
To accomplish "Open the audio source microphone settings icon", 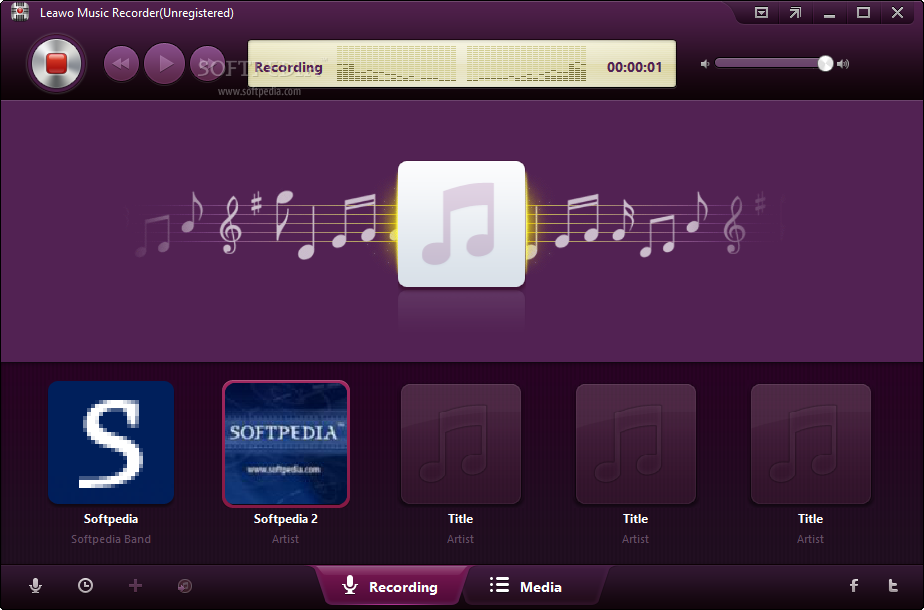I will pos(35,586).
